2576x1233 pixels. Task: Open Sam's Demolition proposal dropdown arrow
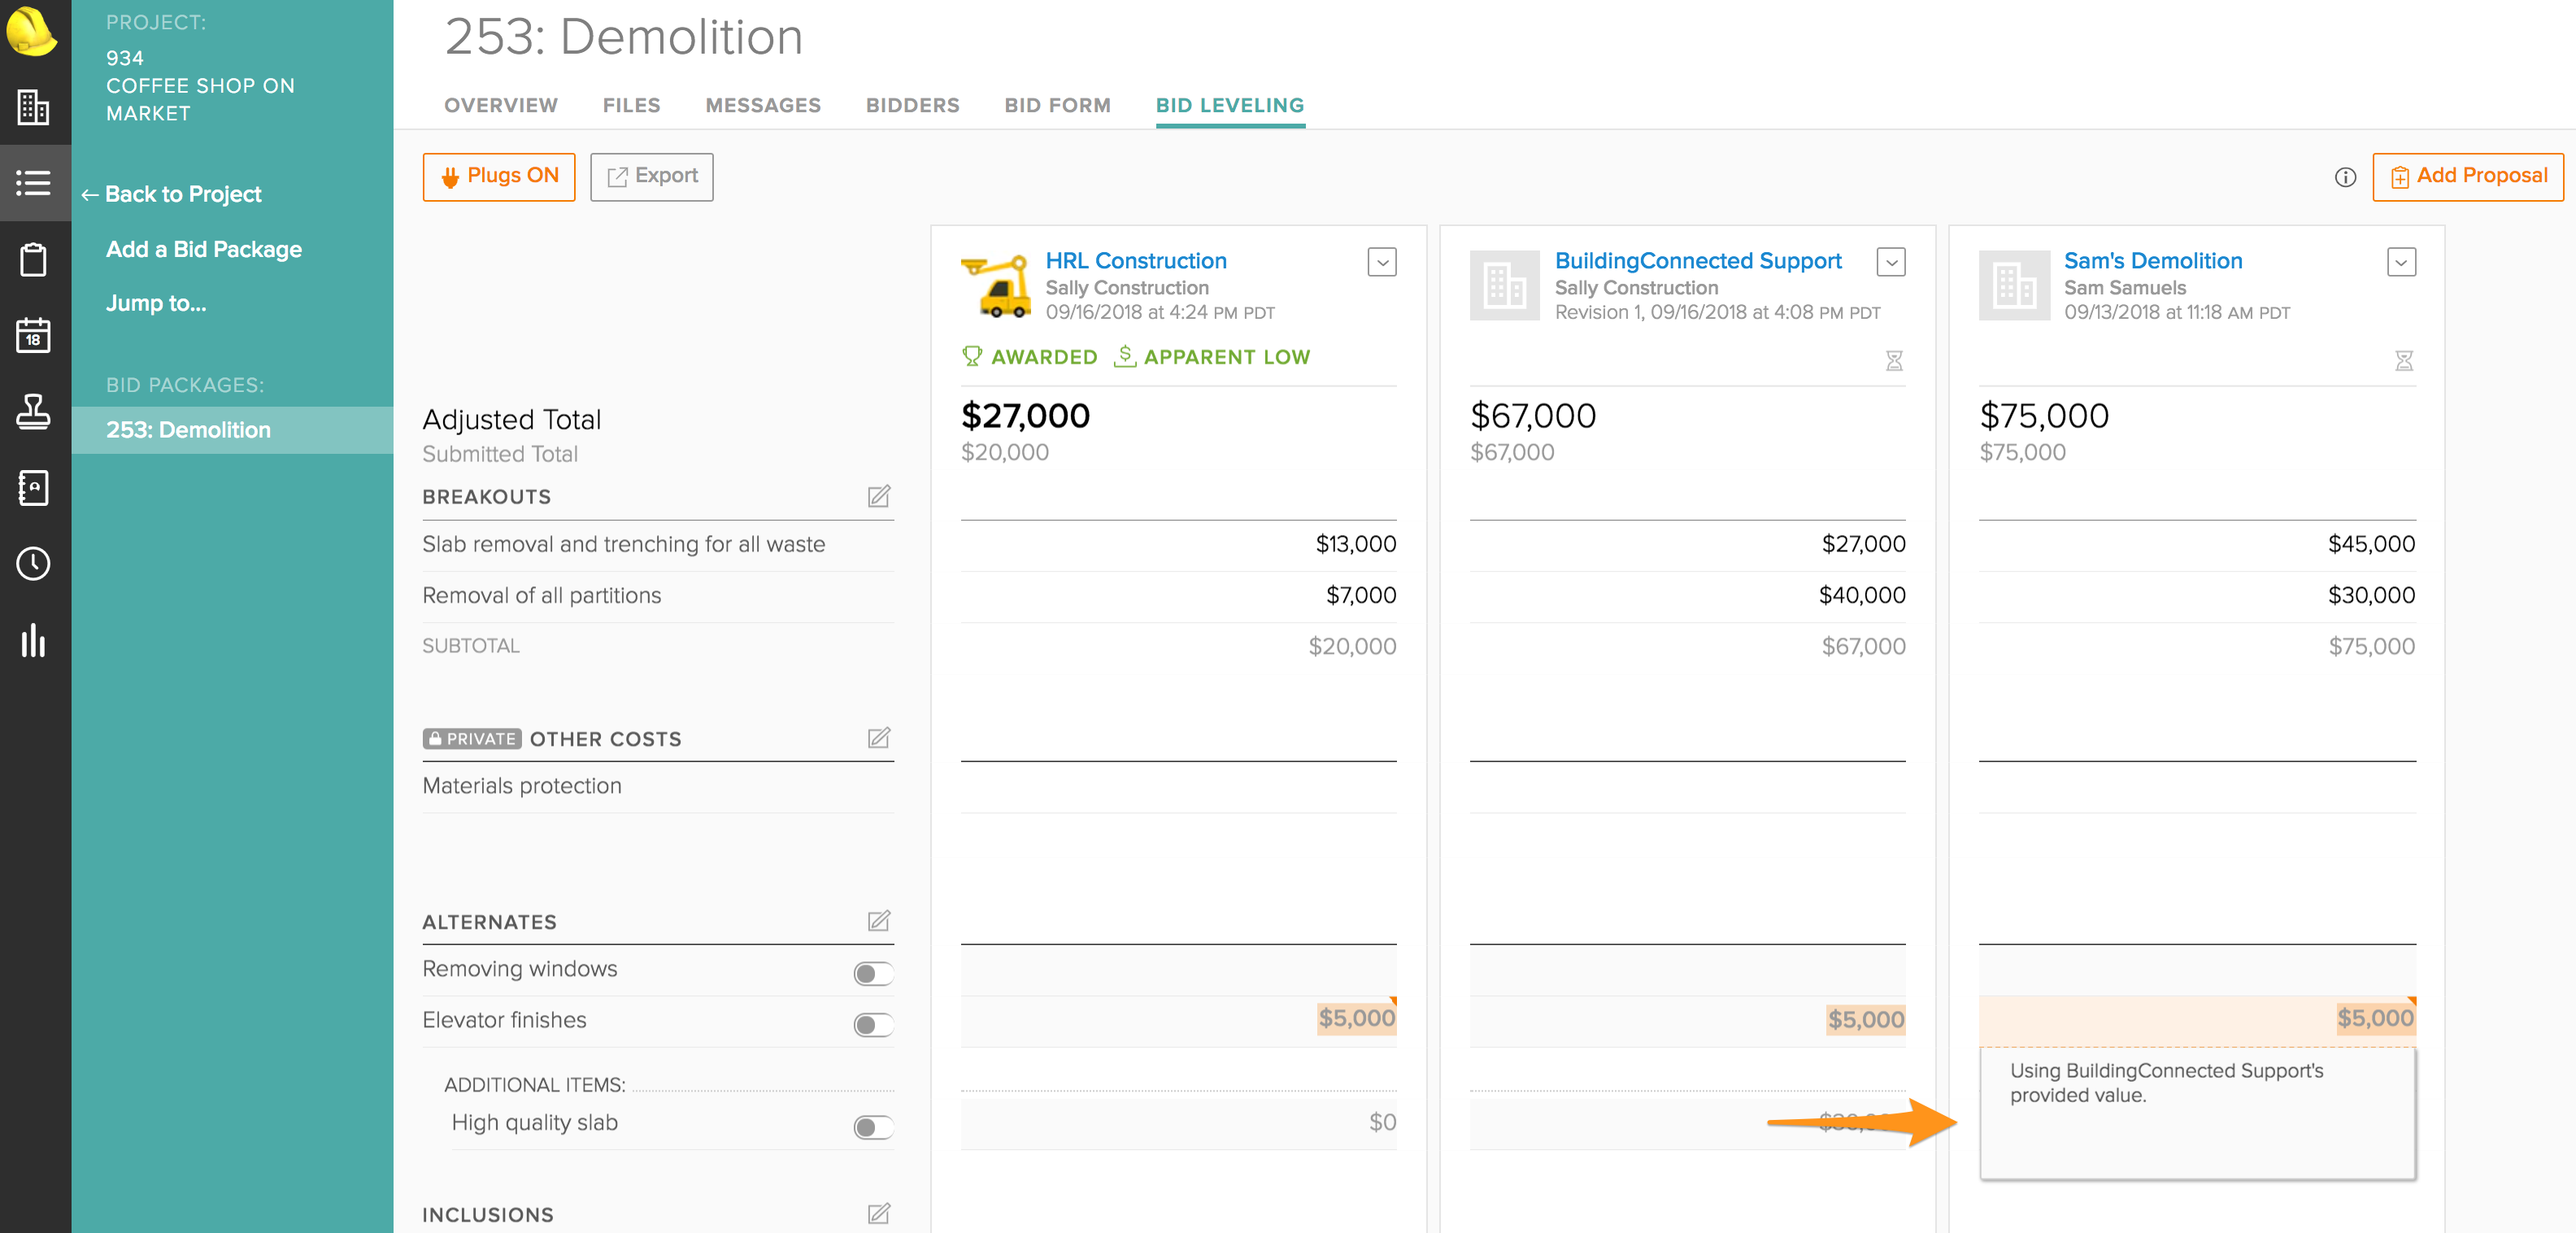[2400, 262]
